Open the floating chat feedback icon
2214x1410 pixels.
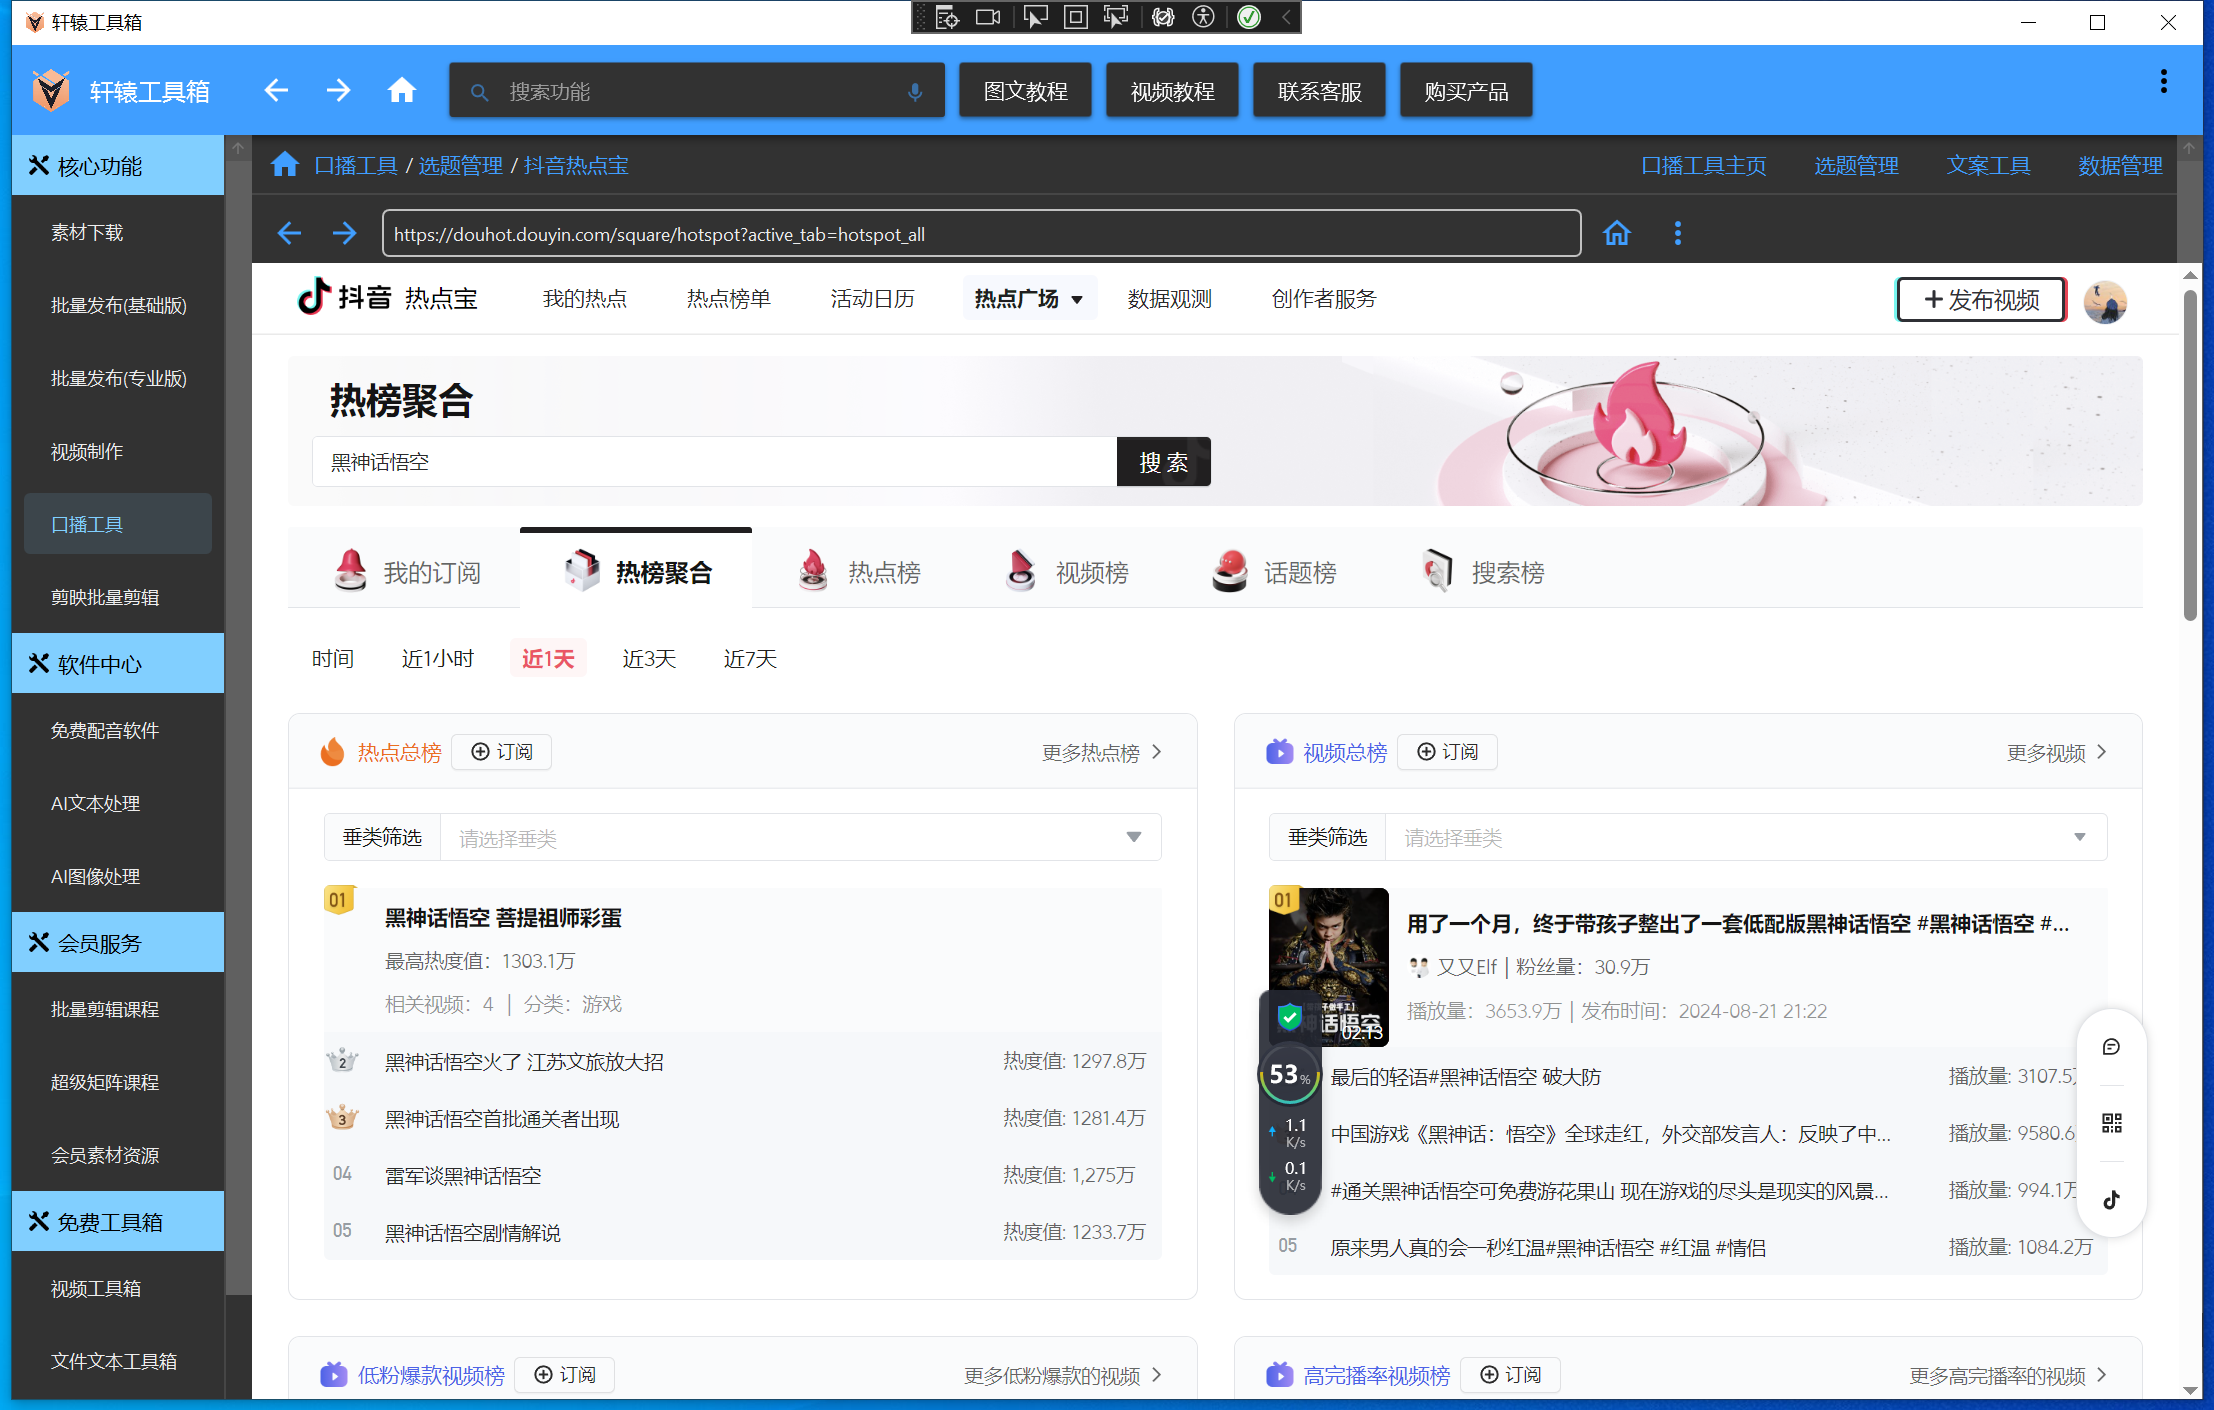(x=2112, y=1047)
